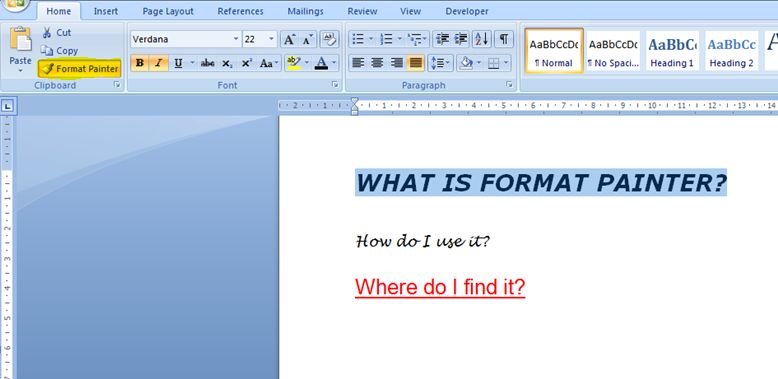Expand the highlight color arrow
This screenshot has width=778, height=379.
coord(307,63)
